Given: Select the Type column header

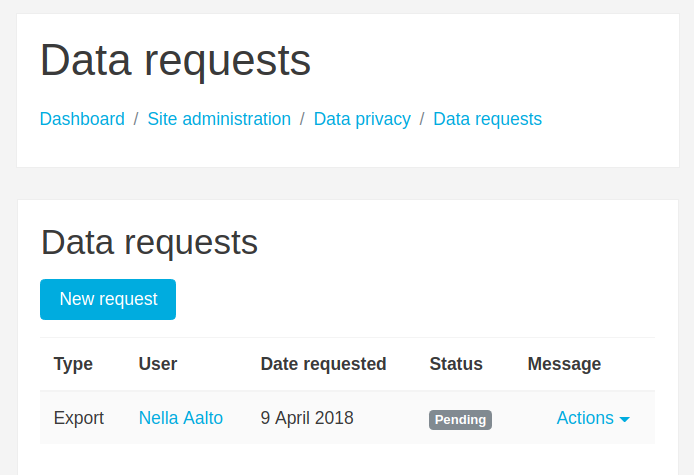Looking at the screenshot, I should [x=73, y=364].
